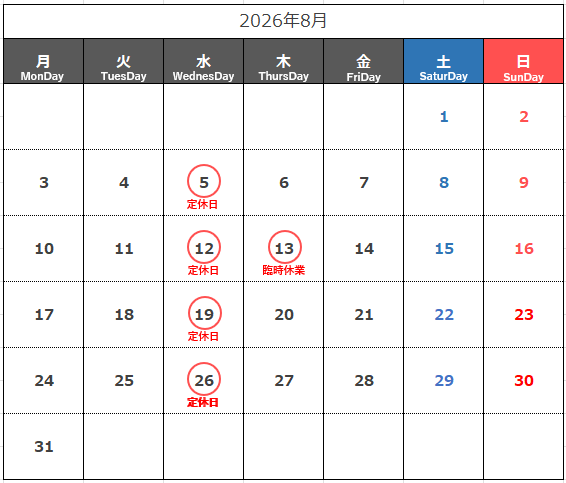Click red date 16
The height and width of the screenshot is (483, 566).
pyautogui.click(x=524, y=249)
